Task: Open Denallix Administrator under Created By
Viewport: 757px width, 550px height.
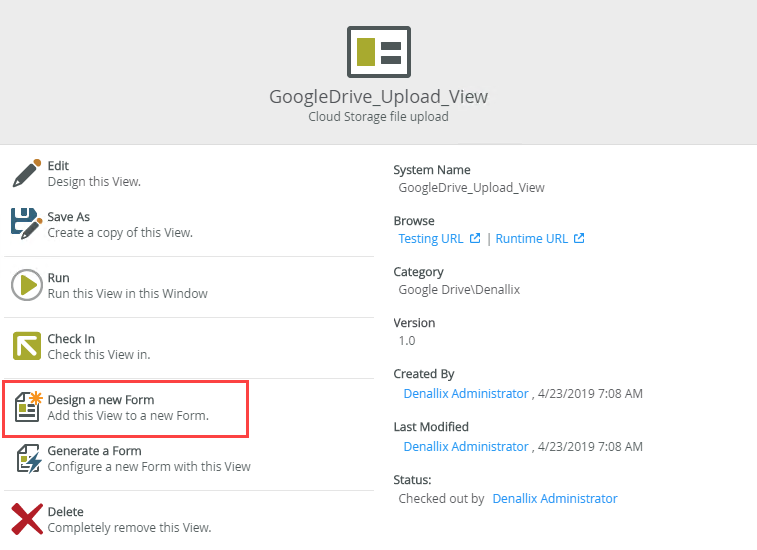Action: point(466,394)
